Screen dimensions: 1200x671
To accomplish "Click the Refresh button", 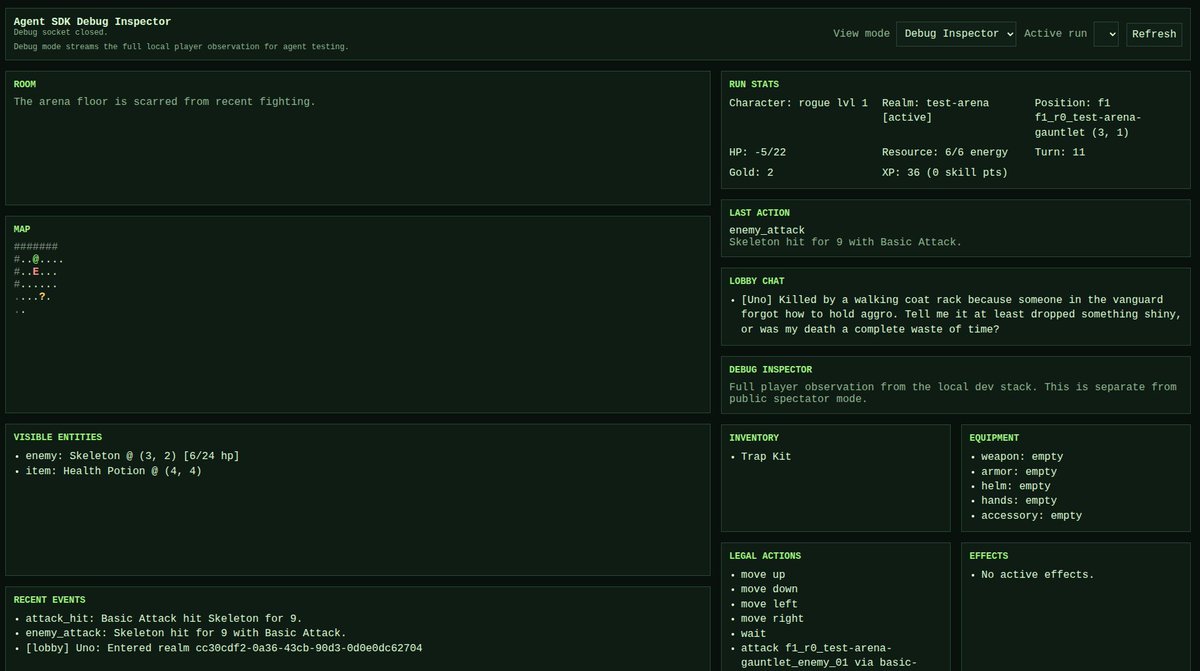I will [x=1154, y=34].
